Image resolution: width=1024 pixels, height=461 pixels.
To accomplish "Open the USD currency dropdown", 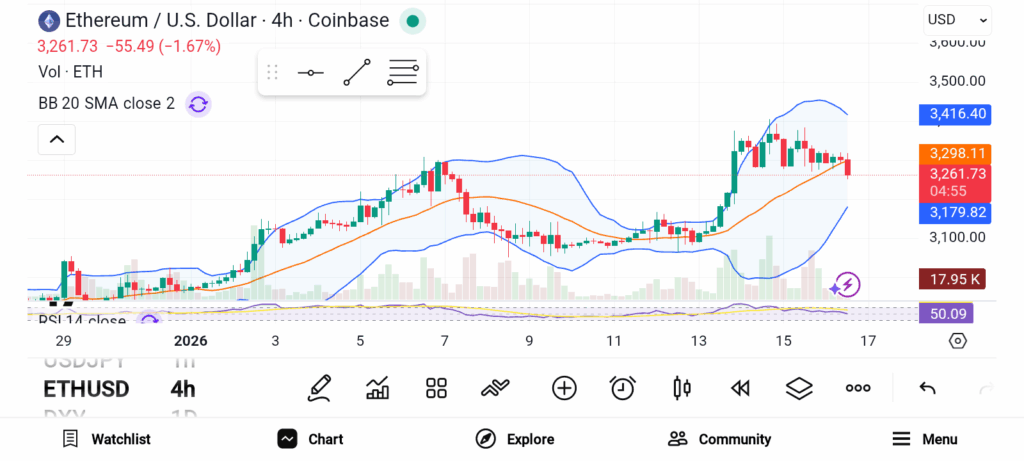I will (x=957, y=20).
